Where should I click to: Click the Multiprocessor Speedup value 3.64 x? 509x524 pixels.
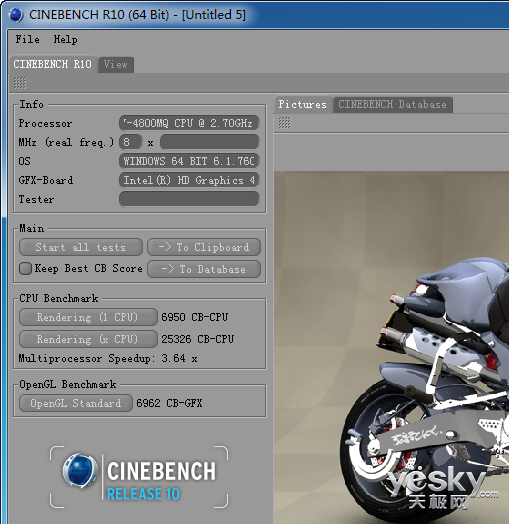[x=179, y=359]
